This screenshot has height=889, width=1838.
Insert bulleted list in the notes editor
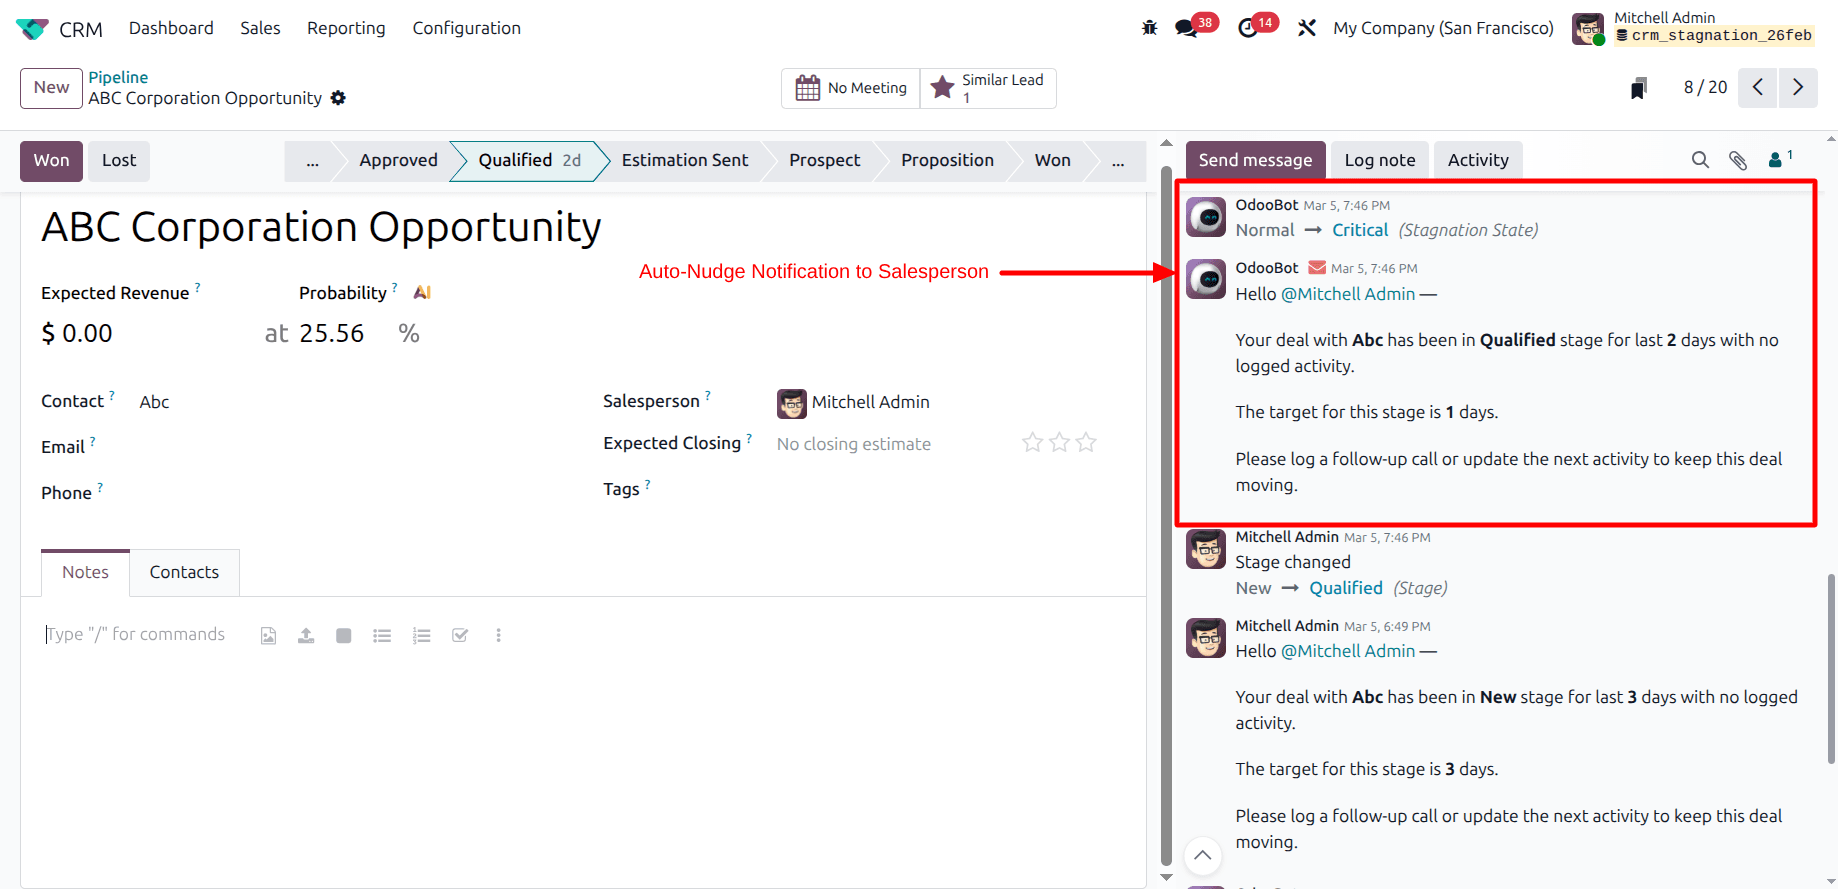pyautogui.click(x=382, y=636)
